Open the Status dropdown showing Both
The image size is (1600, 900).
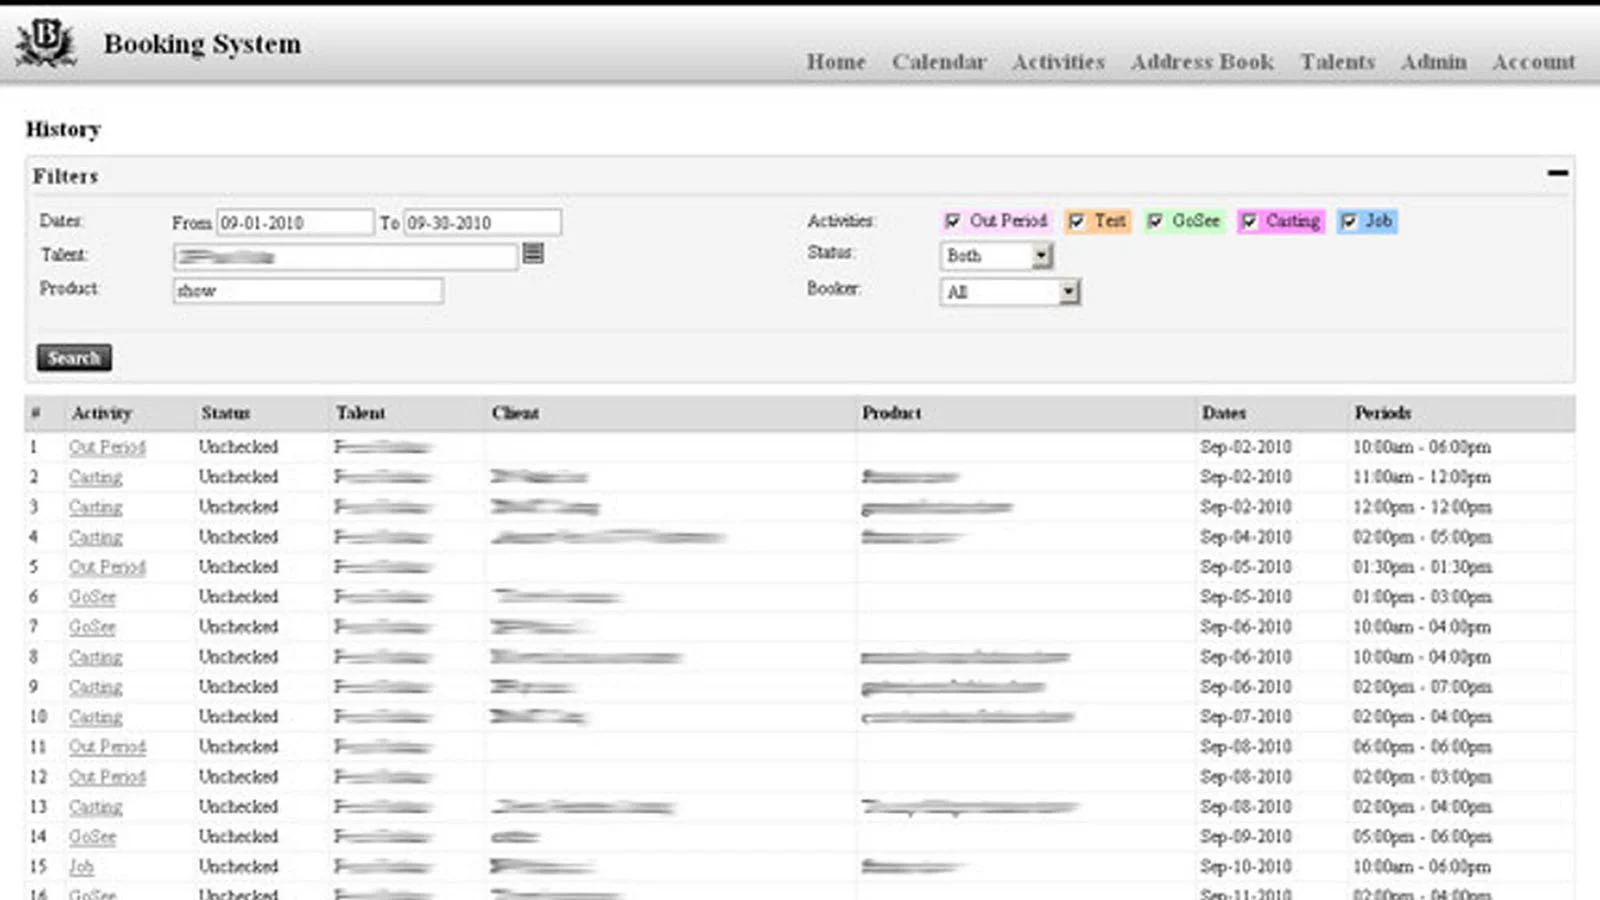(996, 256)
